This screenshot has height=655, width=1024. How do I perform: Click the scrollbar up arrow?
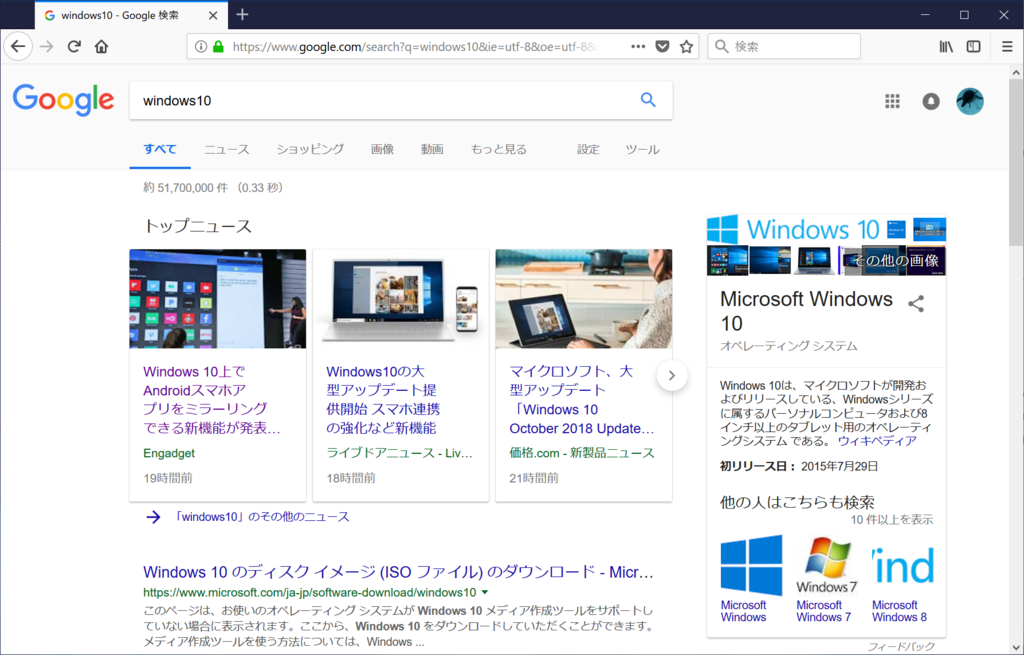[x=1016, y=72]
